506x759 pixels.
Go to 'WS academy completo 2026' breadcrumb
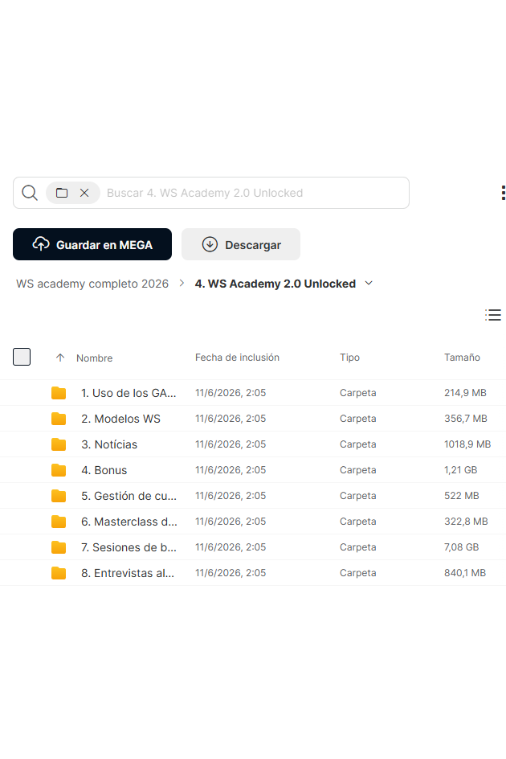(92, 284)
